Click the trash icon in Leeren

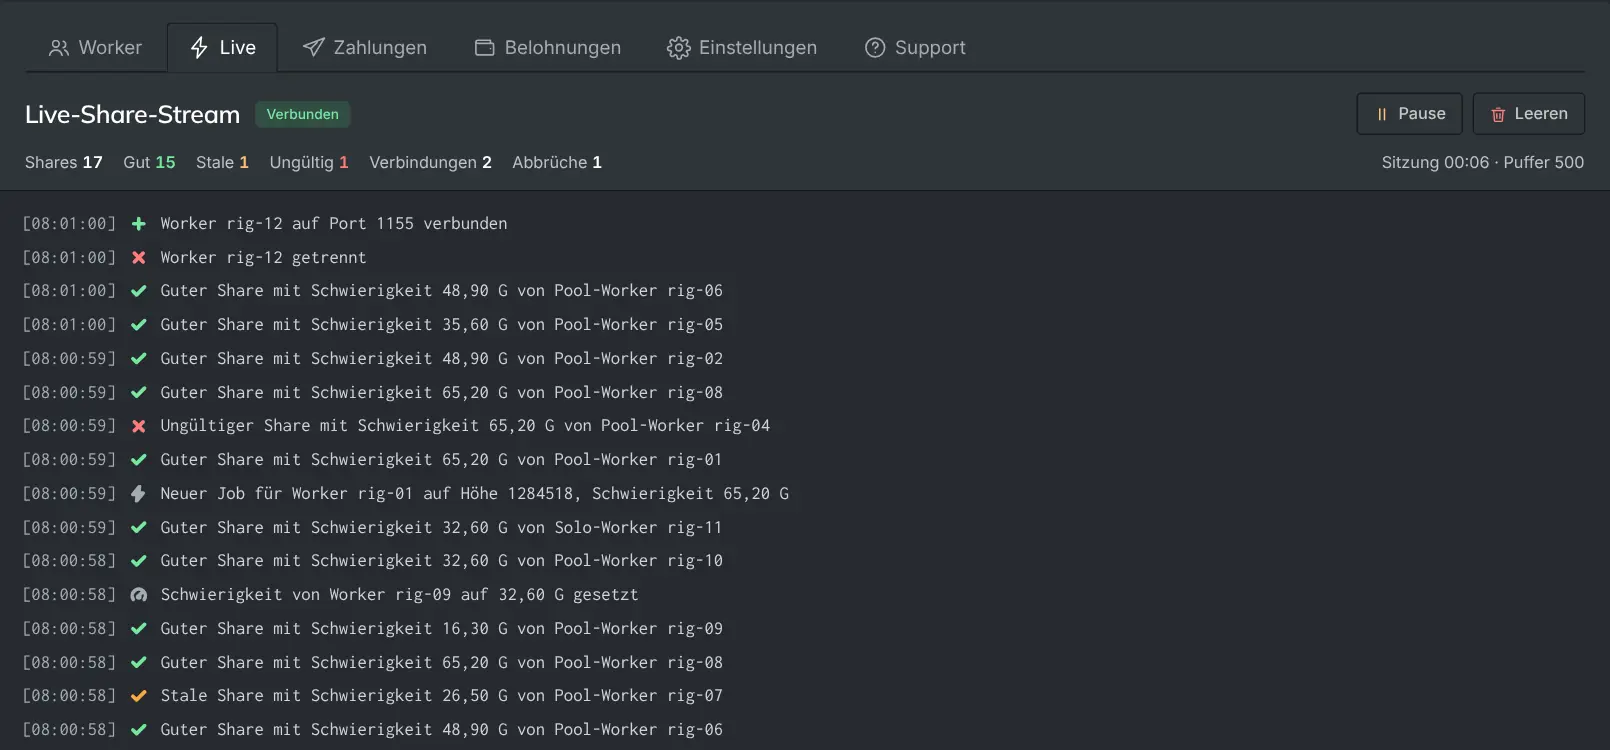1498,114
